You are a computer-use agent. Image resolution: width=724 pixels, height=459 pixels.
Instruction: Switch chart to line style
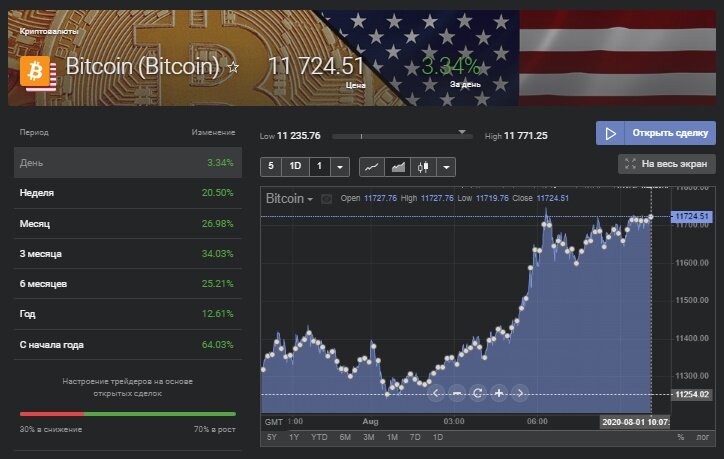tap(371, 167)
